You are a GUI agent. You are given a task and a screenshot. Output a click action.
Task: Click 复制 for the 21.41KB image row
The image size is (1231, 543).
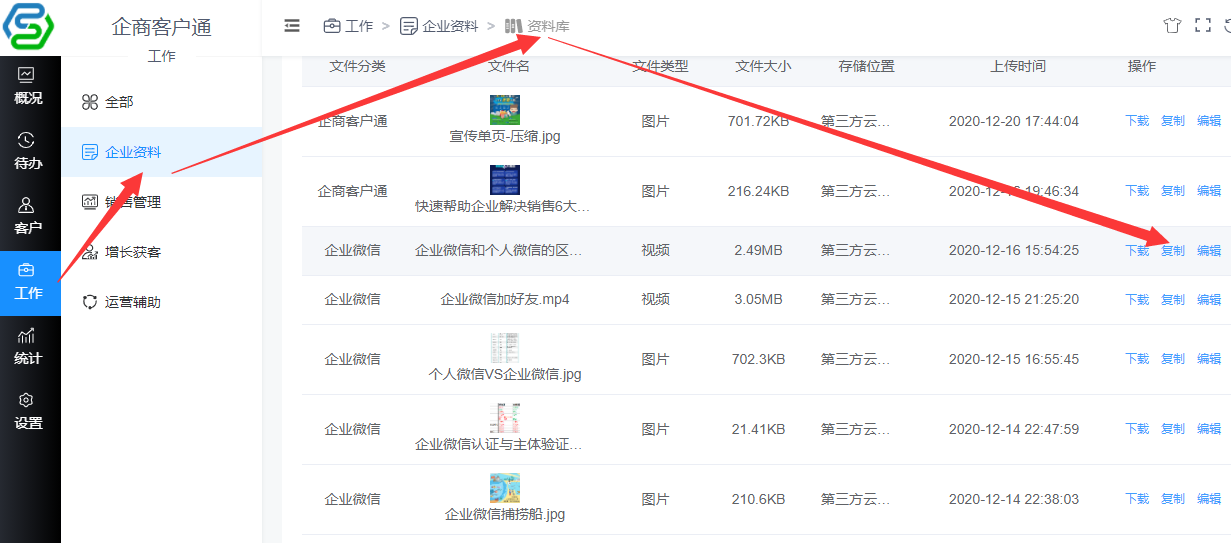pos(1173,429)
